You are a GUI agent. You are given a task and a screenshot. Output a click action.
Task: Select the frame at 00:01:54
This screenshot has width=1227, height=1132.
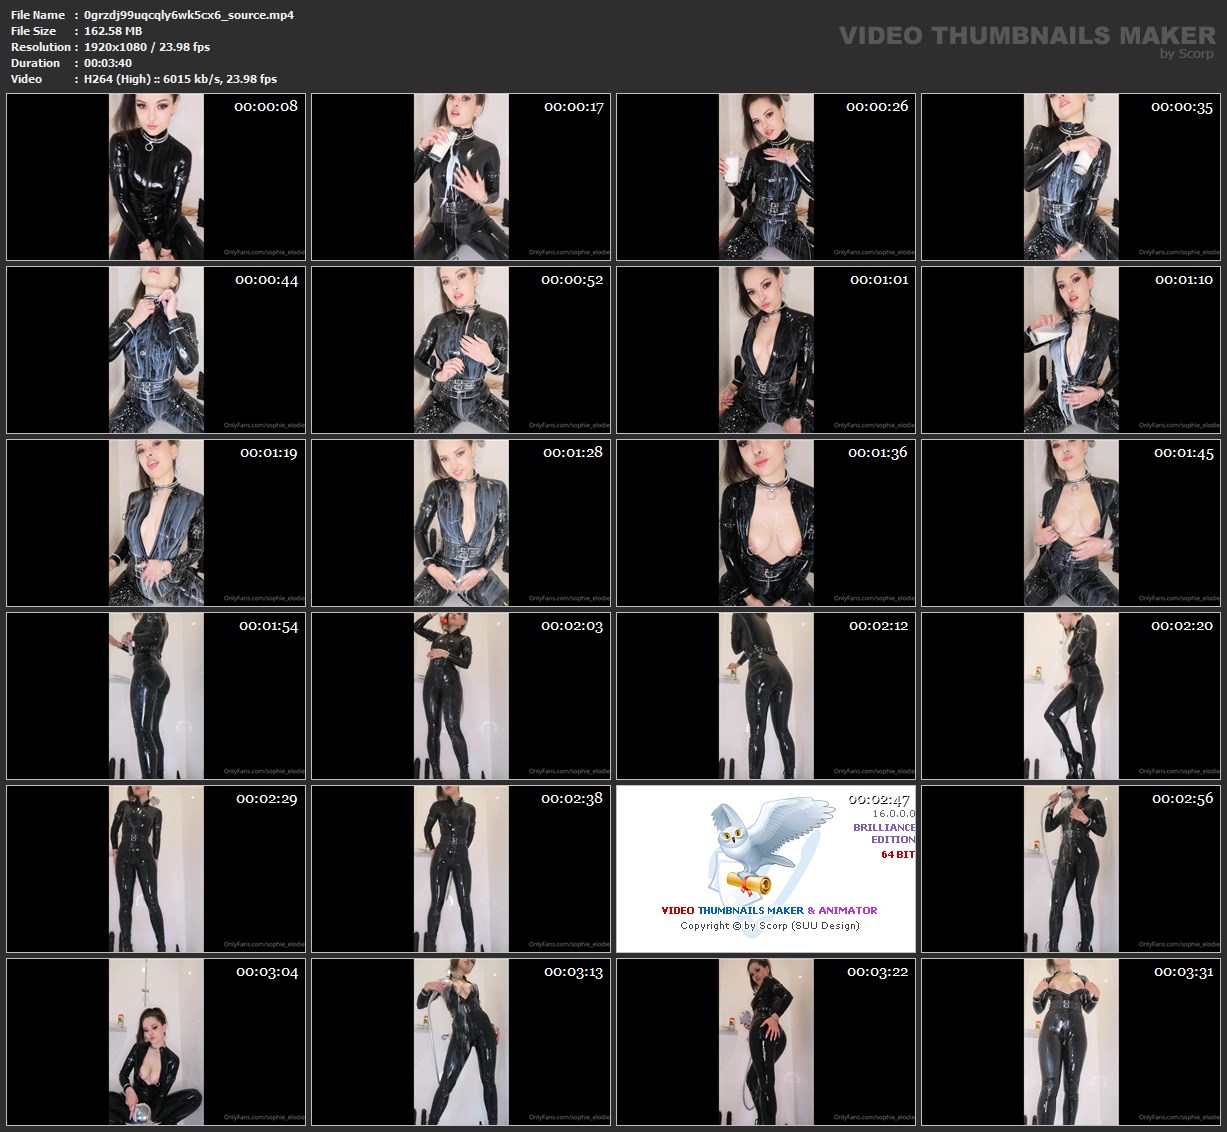156,696
